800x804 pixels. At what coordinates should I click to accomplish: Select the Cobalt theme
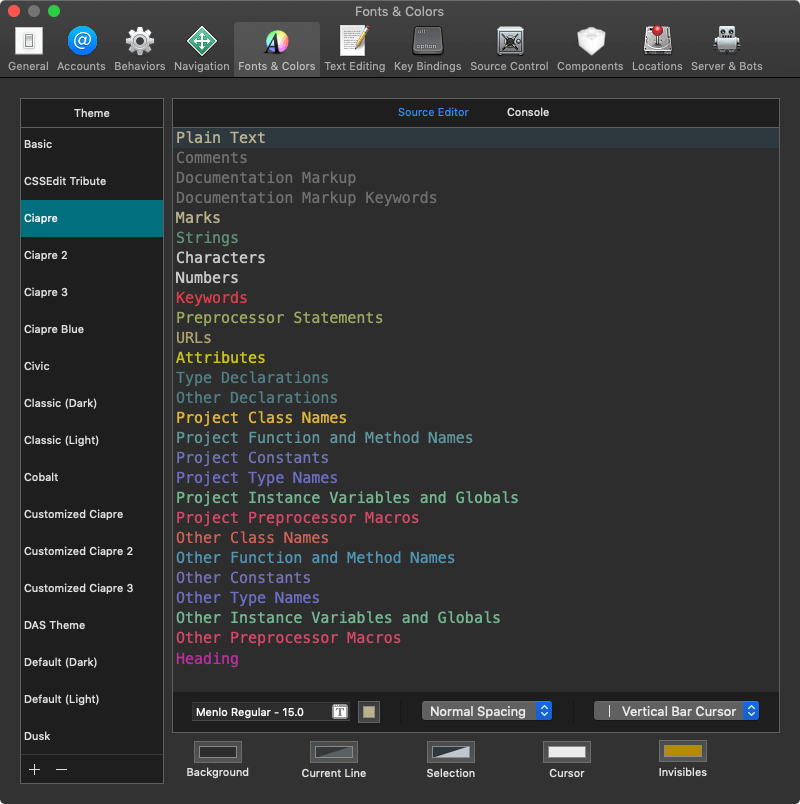click(92, 476)
